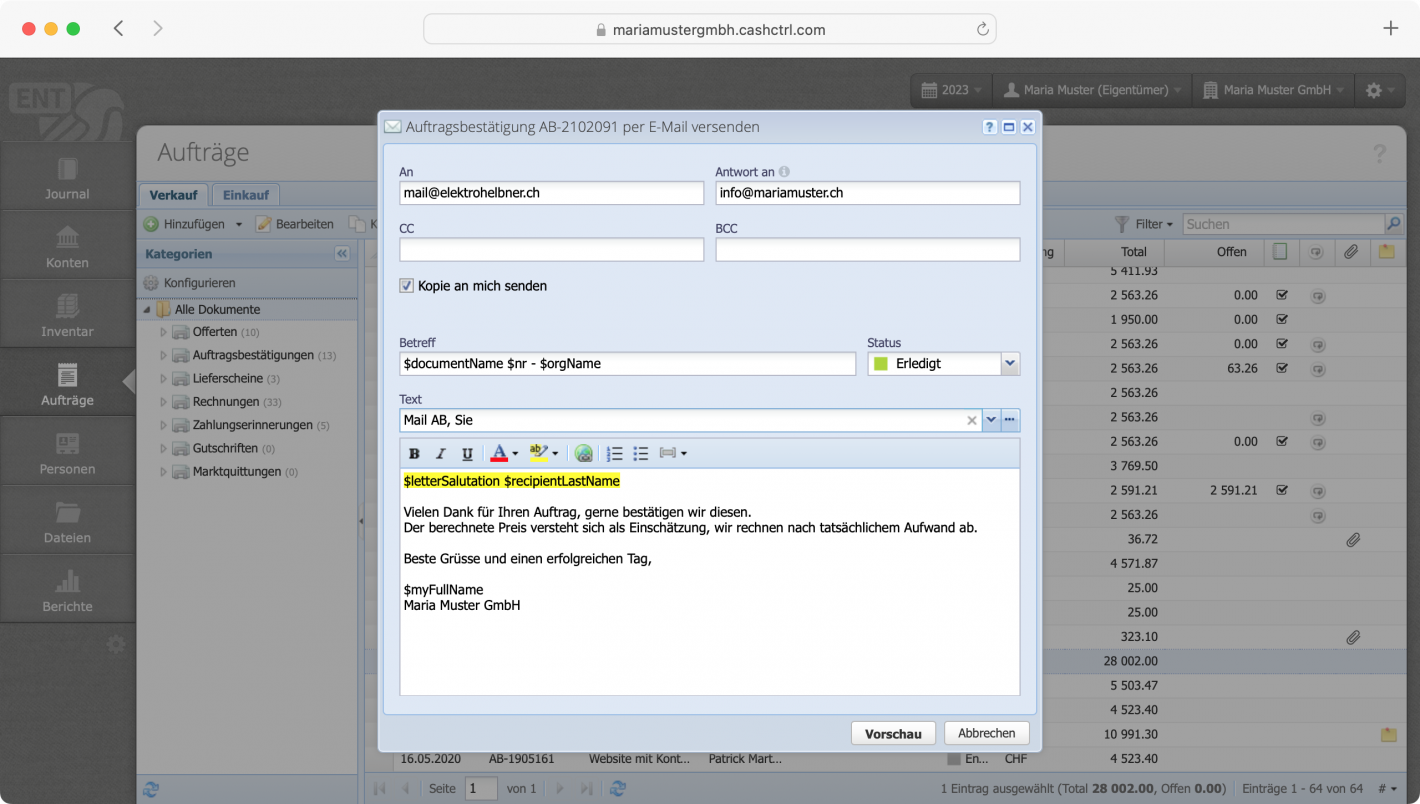Screen dimensions: 1420x804
Task: Switch to the Einkauf tab
Action: coord(245,194)
